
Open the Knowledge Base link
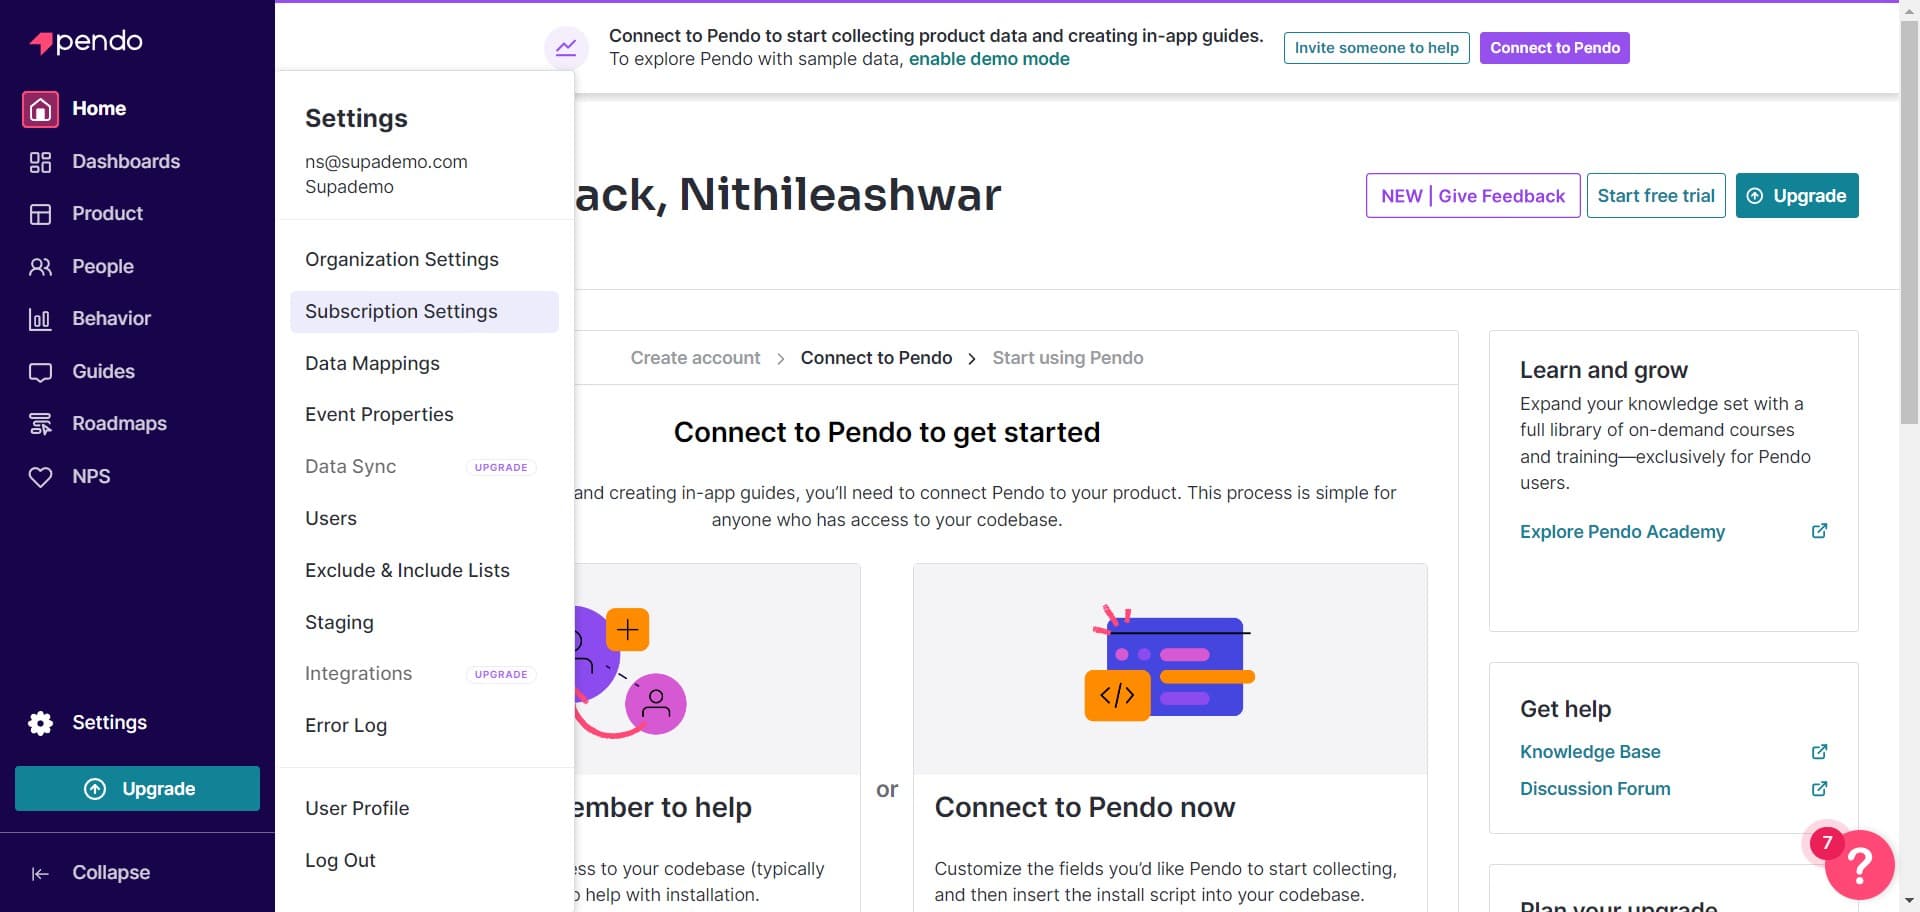(1589, 752)
